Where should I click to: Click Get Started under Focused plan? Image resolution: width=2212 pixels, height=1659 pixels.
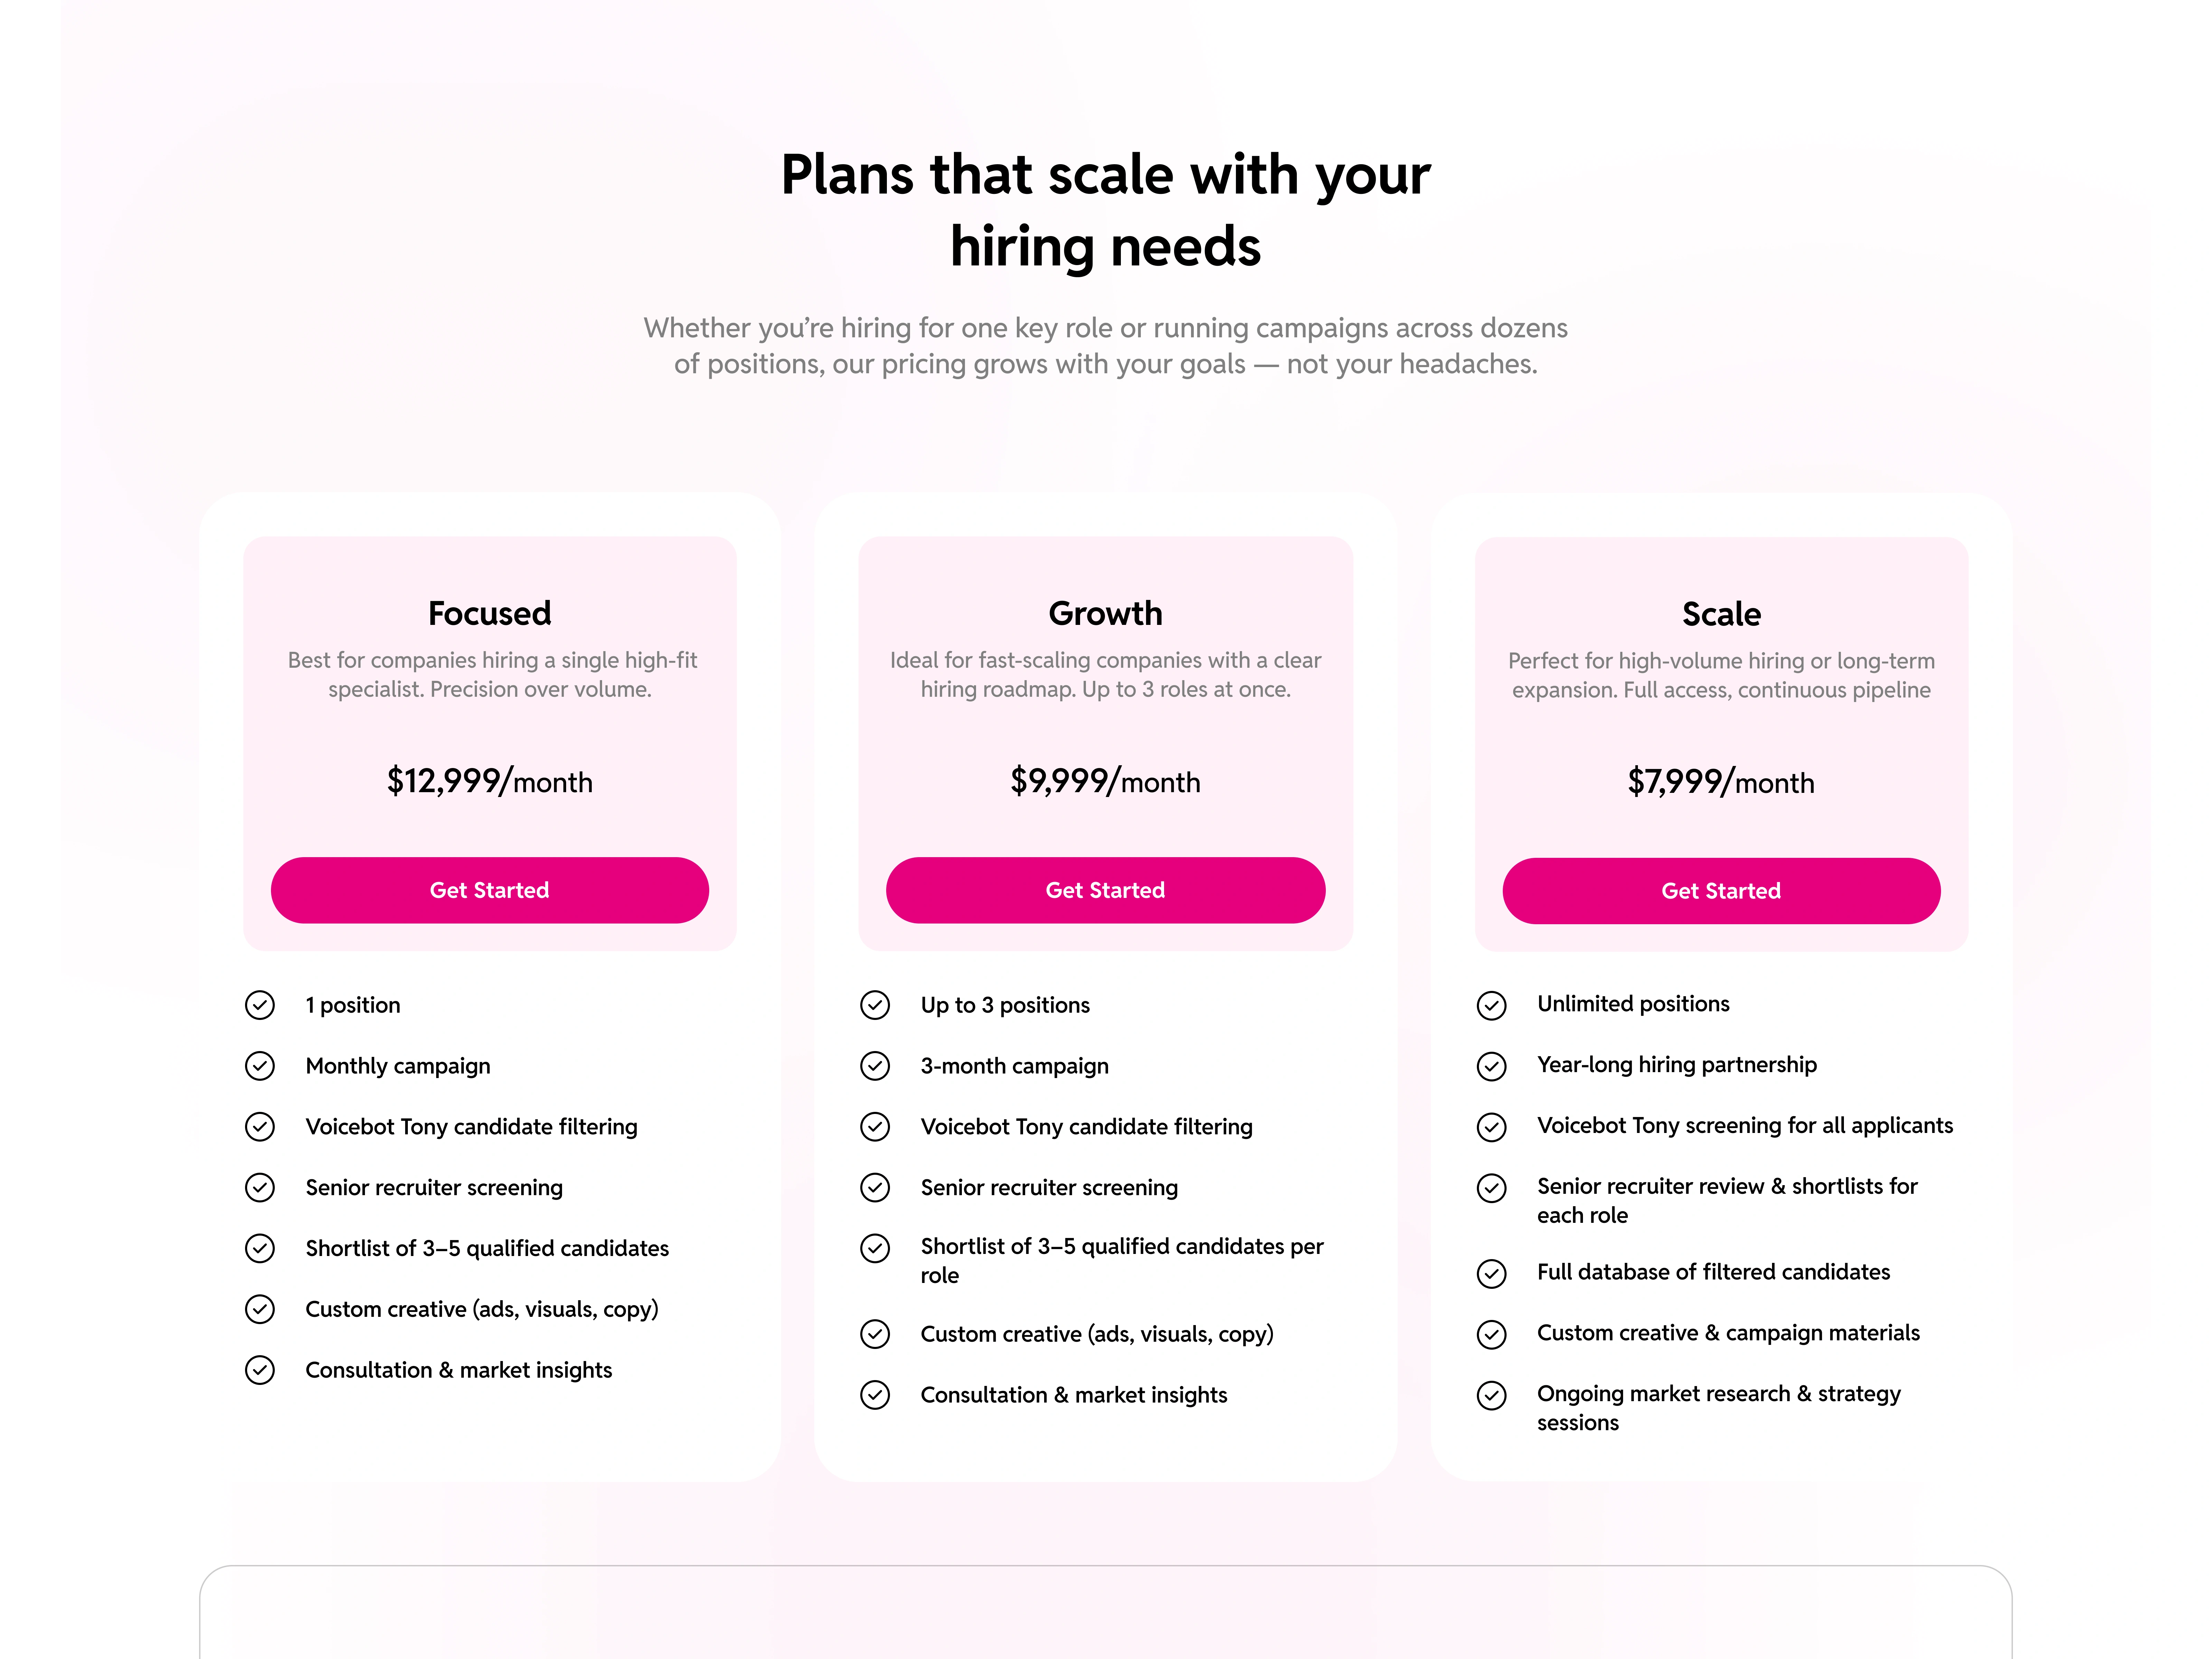point(489,890)
